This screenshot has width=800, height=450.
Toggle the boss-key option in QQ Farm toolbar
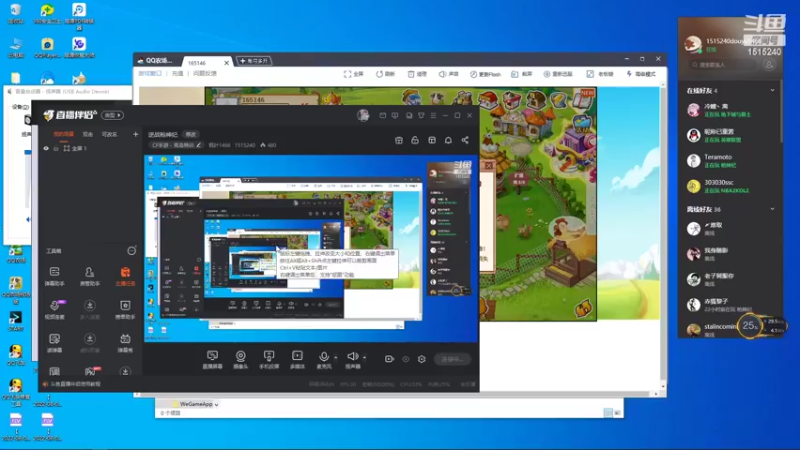(600, 74)
